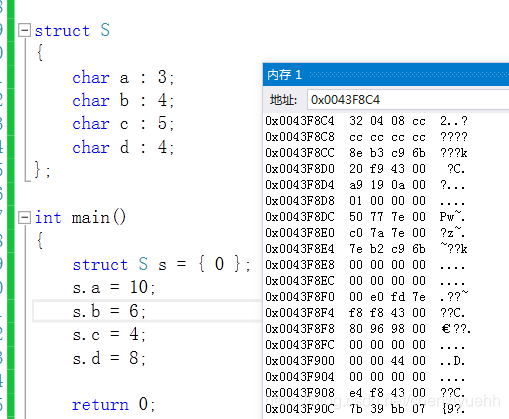Click hex bytes 20 f9 43 00
The height and width of the screenshot is (419, 509).
tap(387, 169)
